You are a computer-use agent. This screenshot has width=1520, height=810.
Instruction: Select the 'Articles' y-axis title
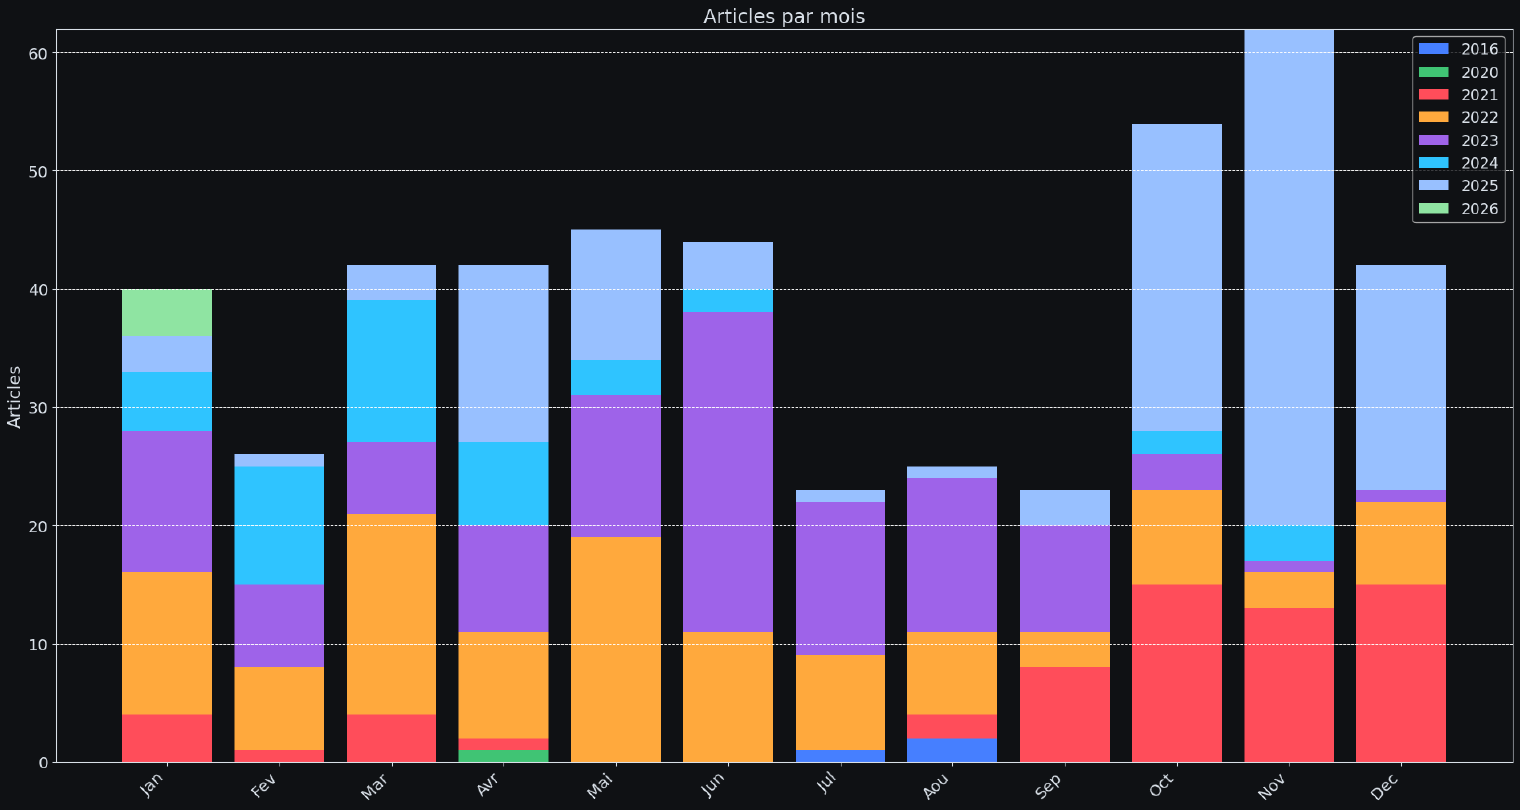15,396
